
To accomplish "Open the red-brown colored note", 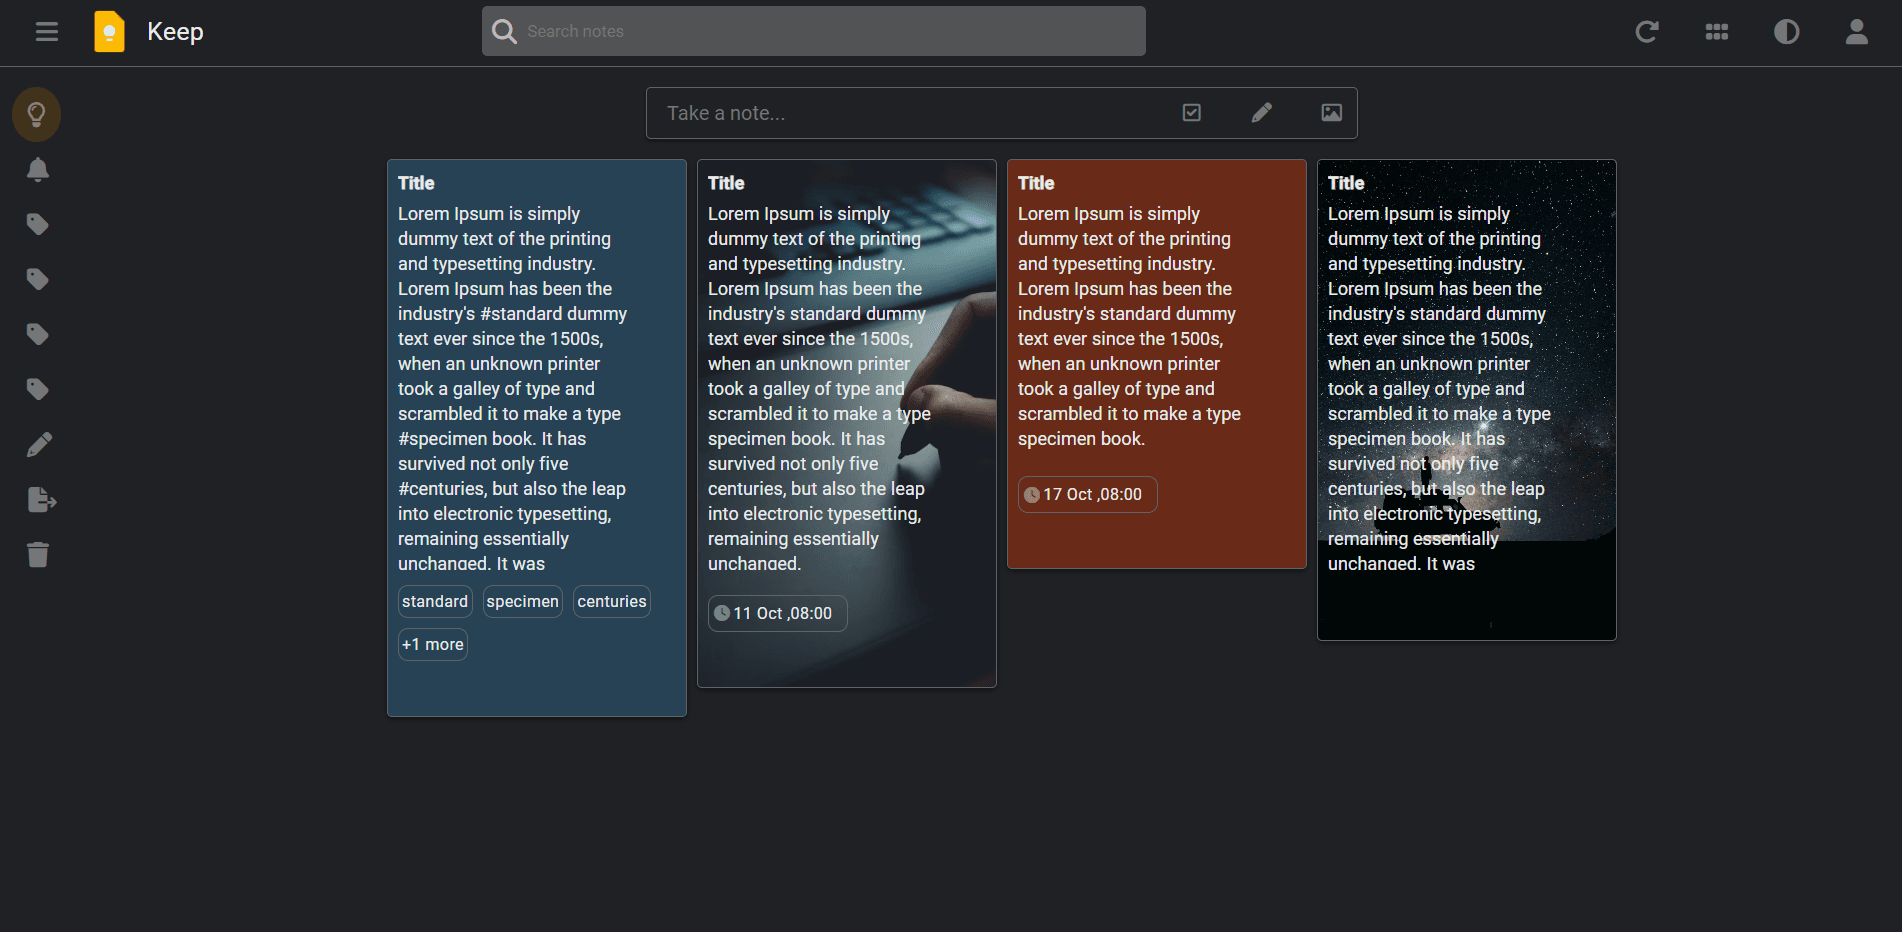I will coord(1157,364).
